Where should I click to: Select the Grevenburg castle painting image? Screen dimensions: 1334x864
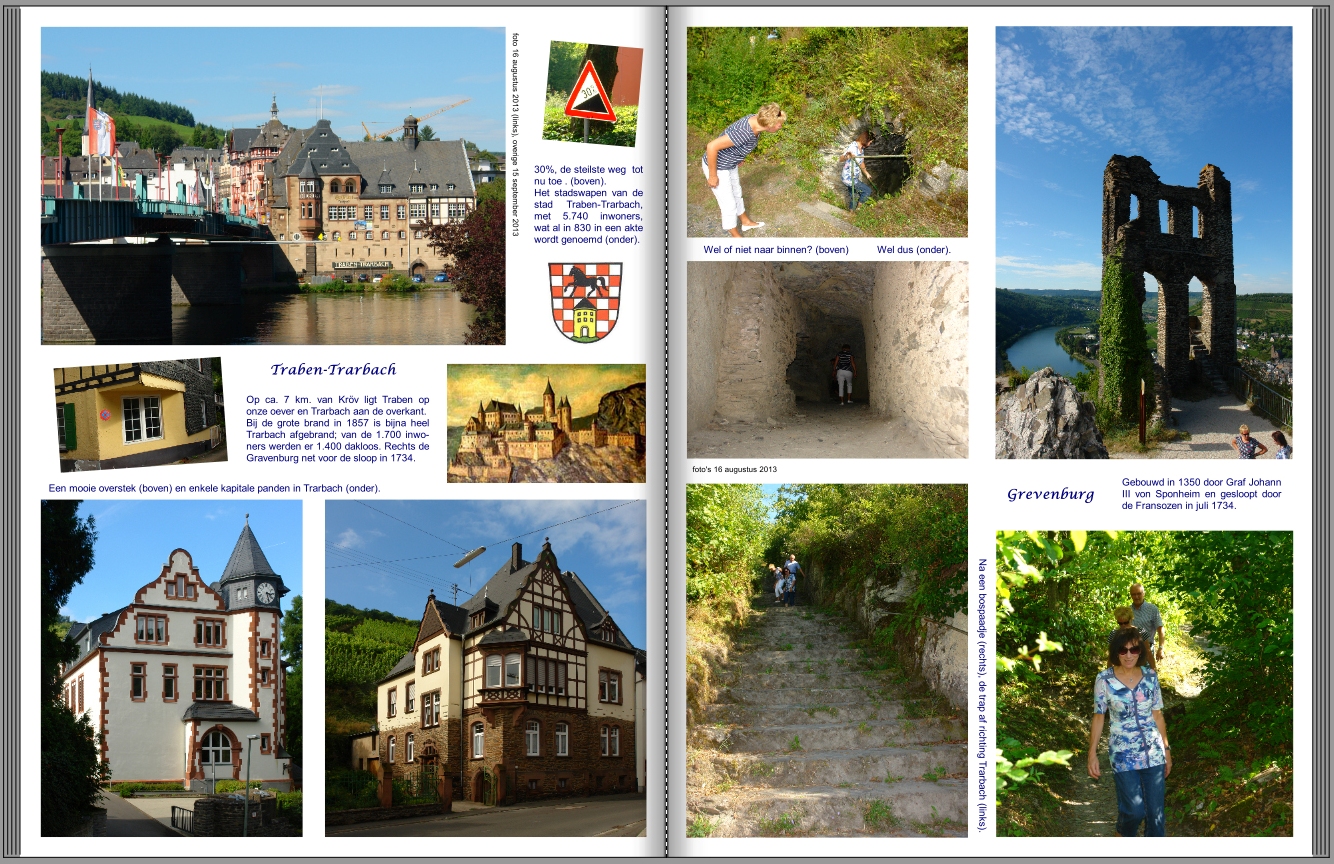(546, 423)
